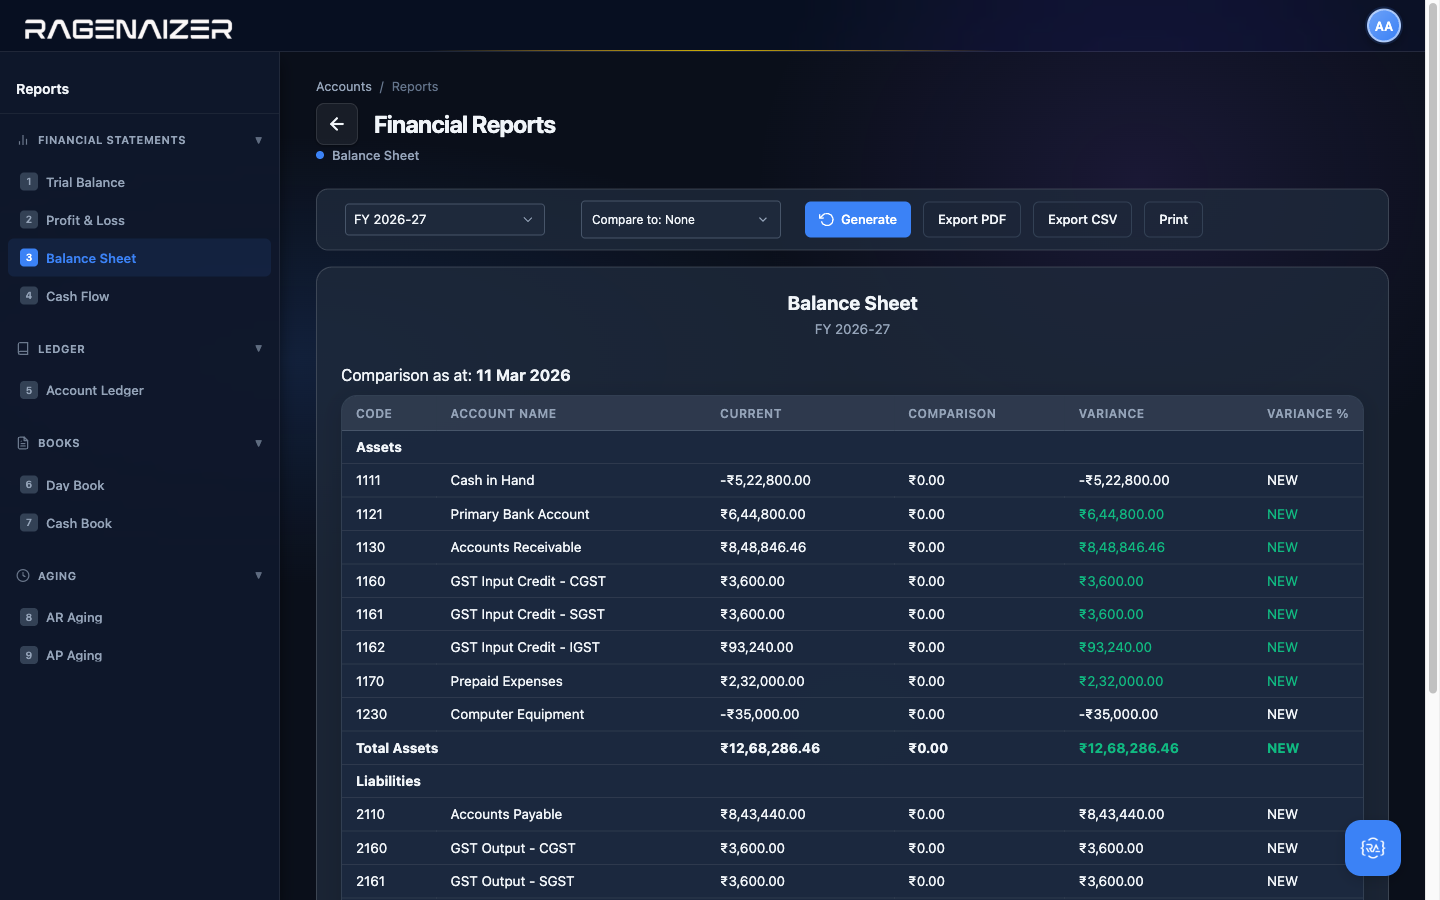The height and width of the screenshot is (900, 1440).
Task: Click the Ledger book icon
Action: pyautogui.click(x=23, y=349)
